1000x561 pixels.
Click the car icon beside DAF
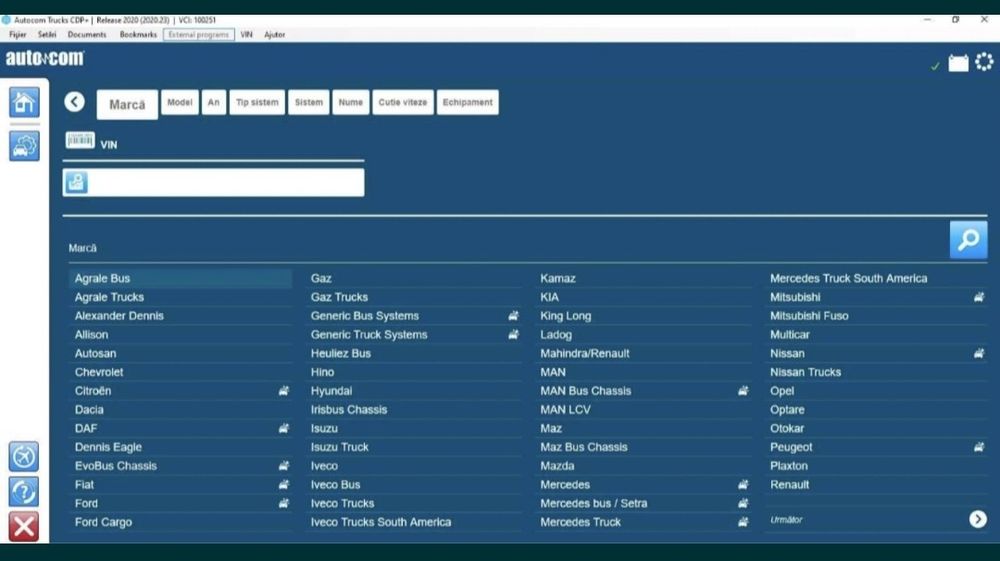tap(284, 428)
